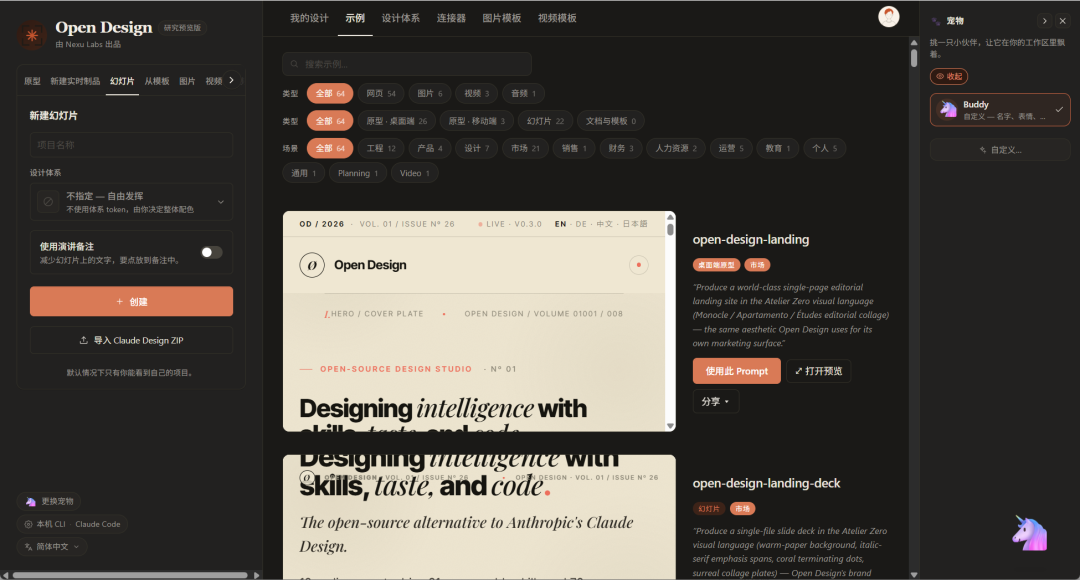Viewport: 1080px width, 580px height.
Task: Switch to the 新建实时制品 sidebar tab
Action: [x=75, y=81]
